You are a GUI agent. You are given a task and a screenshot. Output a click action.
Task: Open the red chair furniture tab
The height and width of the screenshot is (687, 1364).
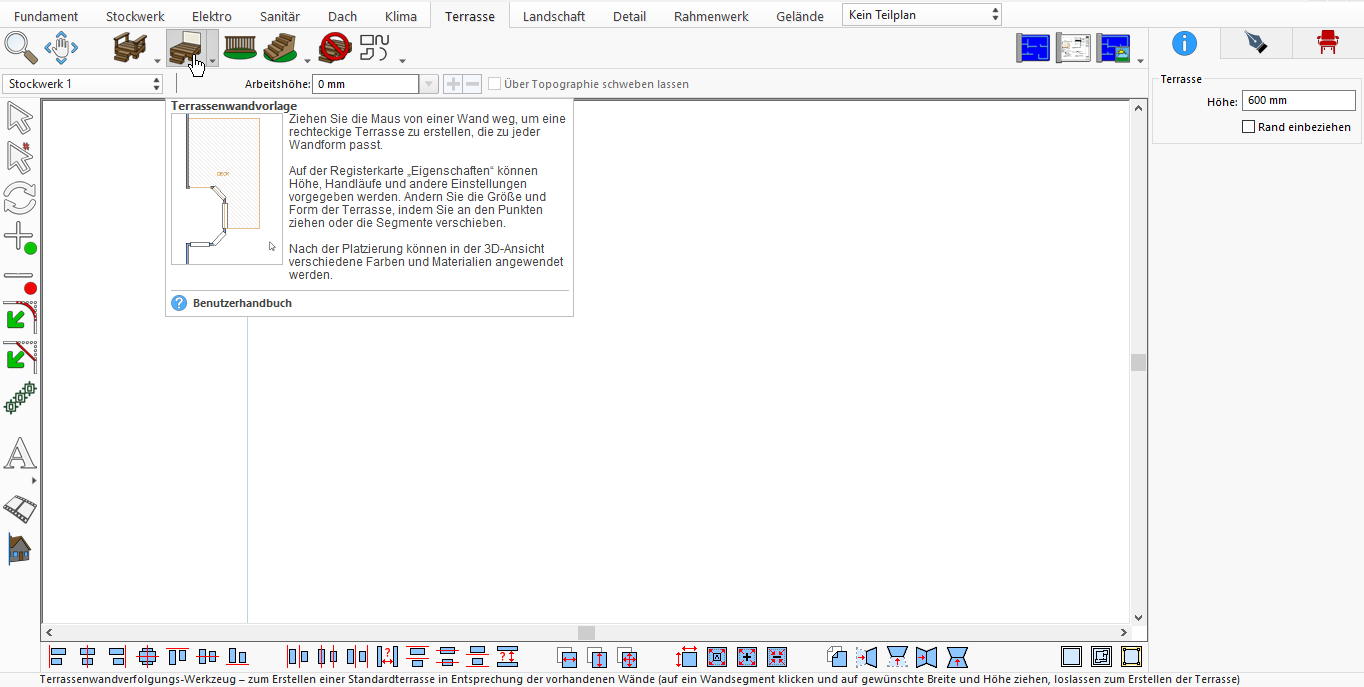pyautogui.click(x=1327, y=43)
